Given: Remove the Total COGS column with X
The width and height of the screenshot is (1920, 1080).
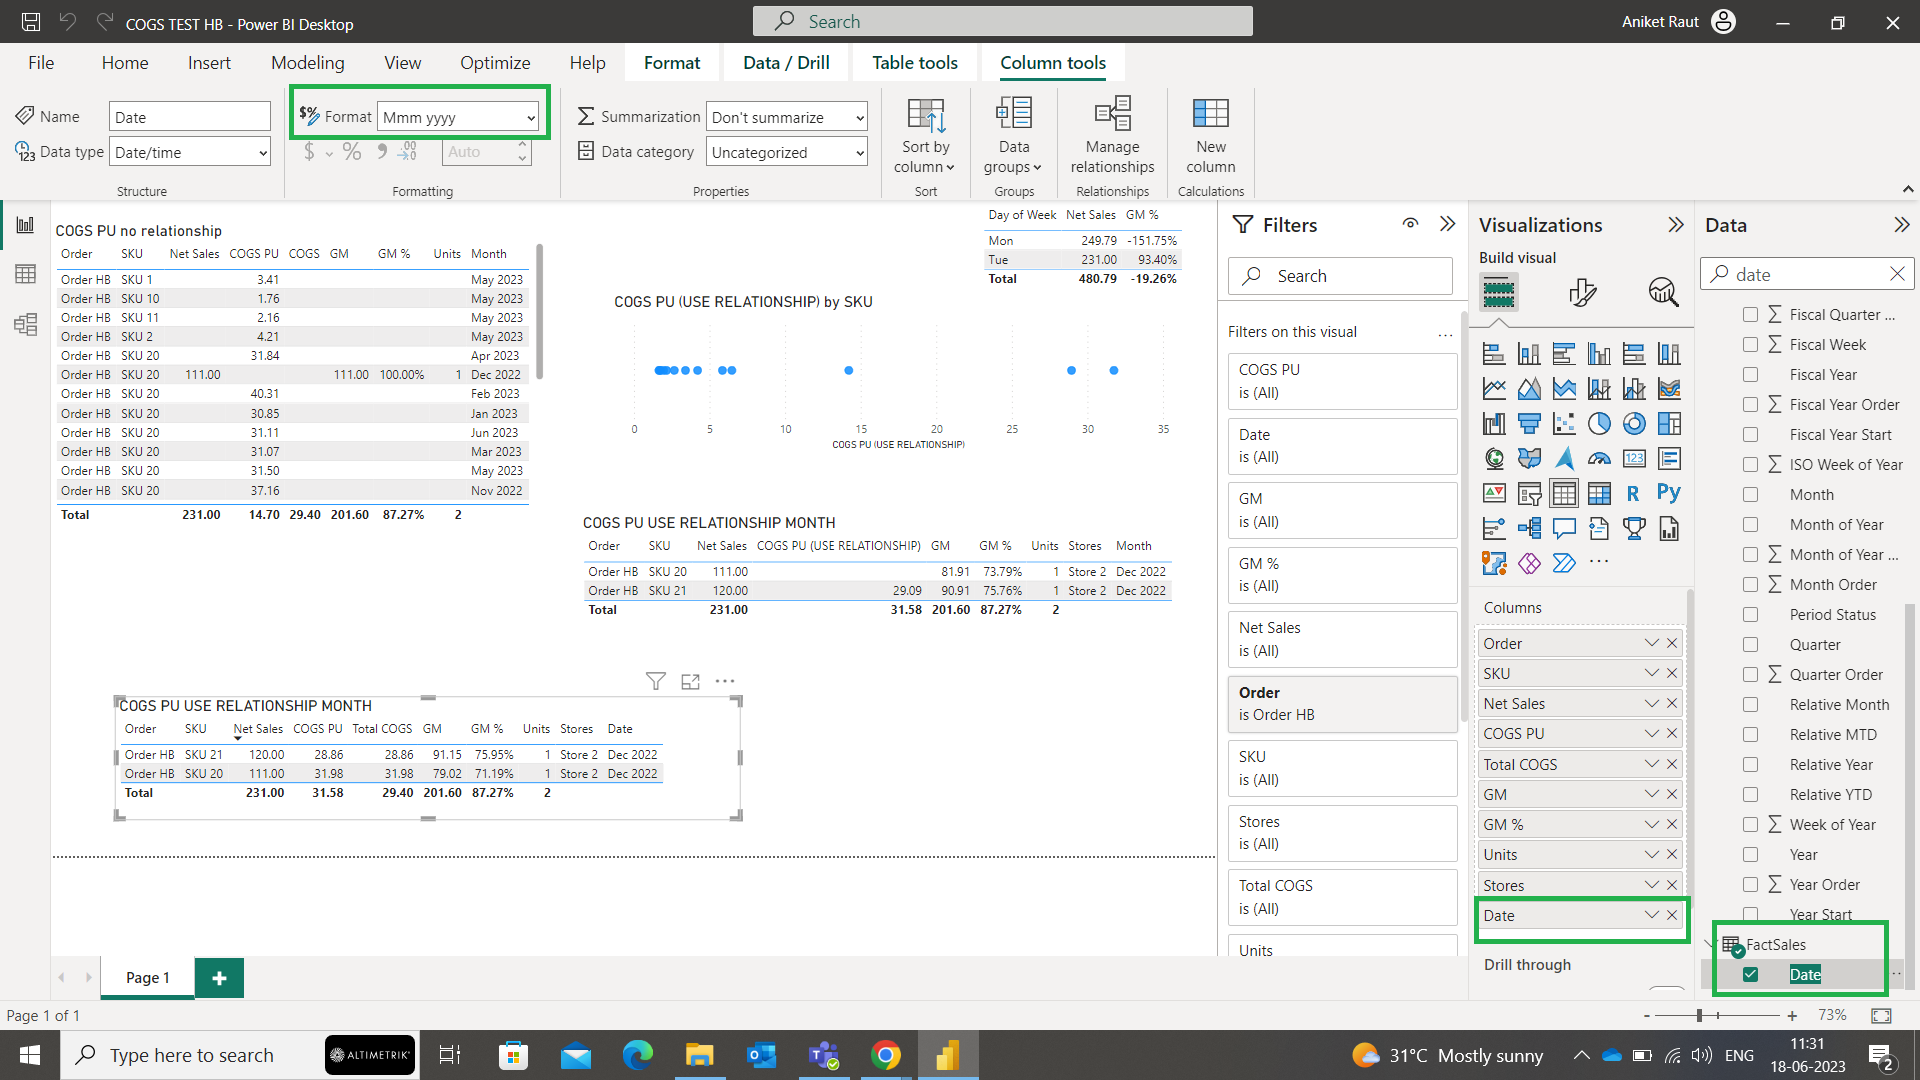Looking at the screenshot, I should pyautogui.click(x=1672, y=764).
